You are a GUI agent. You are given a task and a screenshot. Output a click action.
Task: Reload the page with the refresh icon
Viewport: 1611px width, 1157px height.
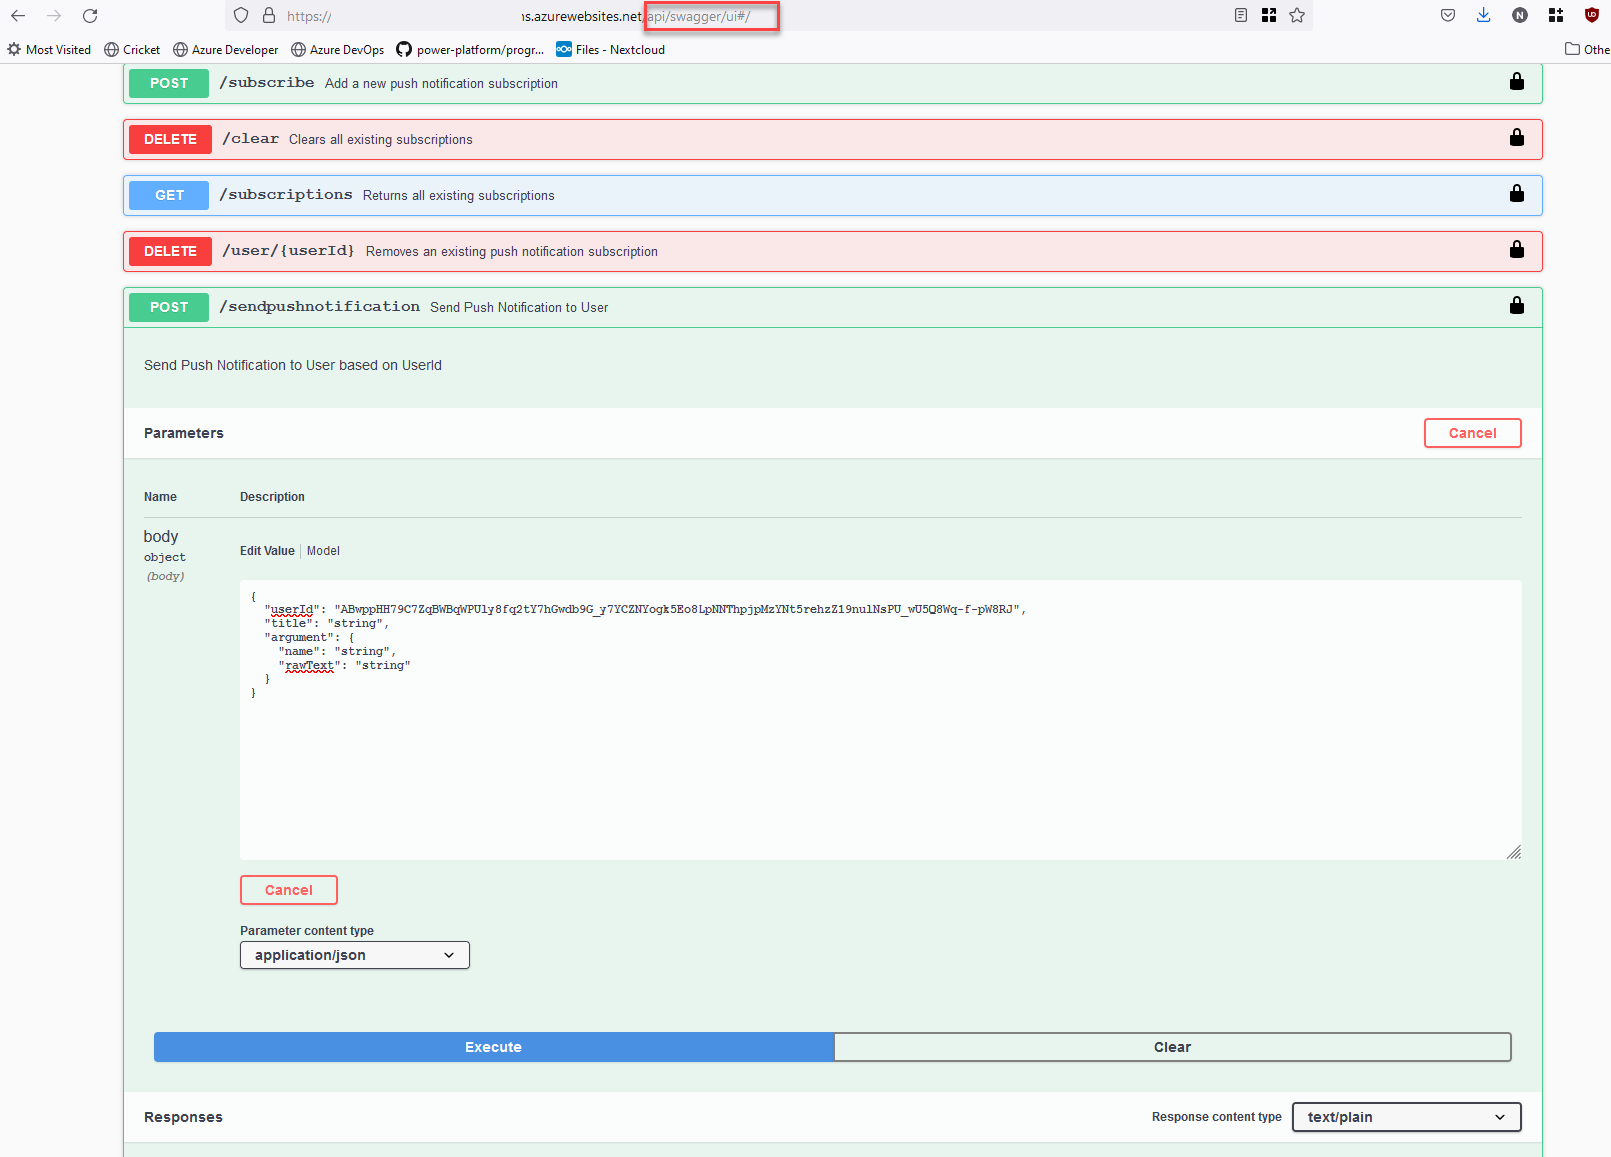90,15
